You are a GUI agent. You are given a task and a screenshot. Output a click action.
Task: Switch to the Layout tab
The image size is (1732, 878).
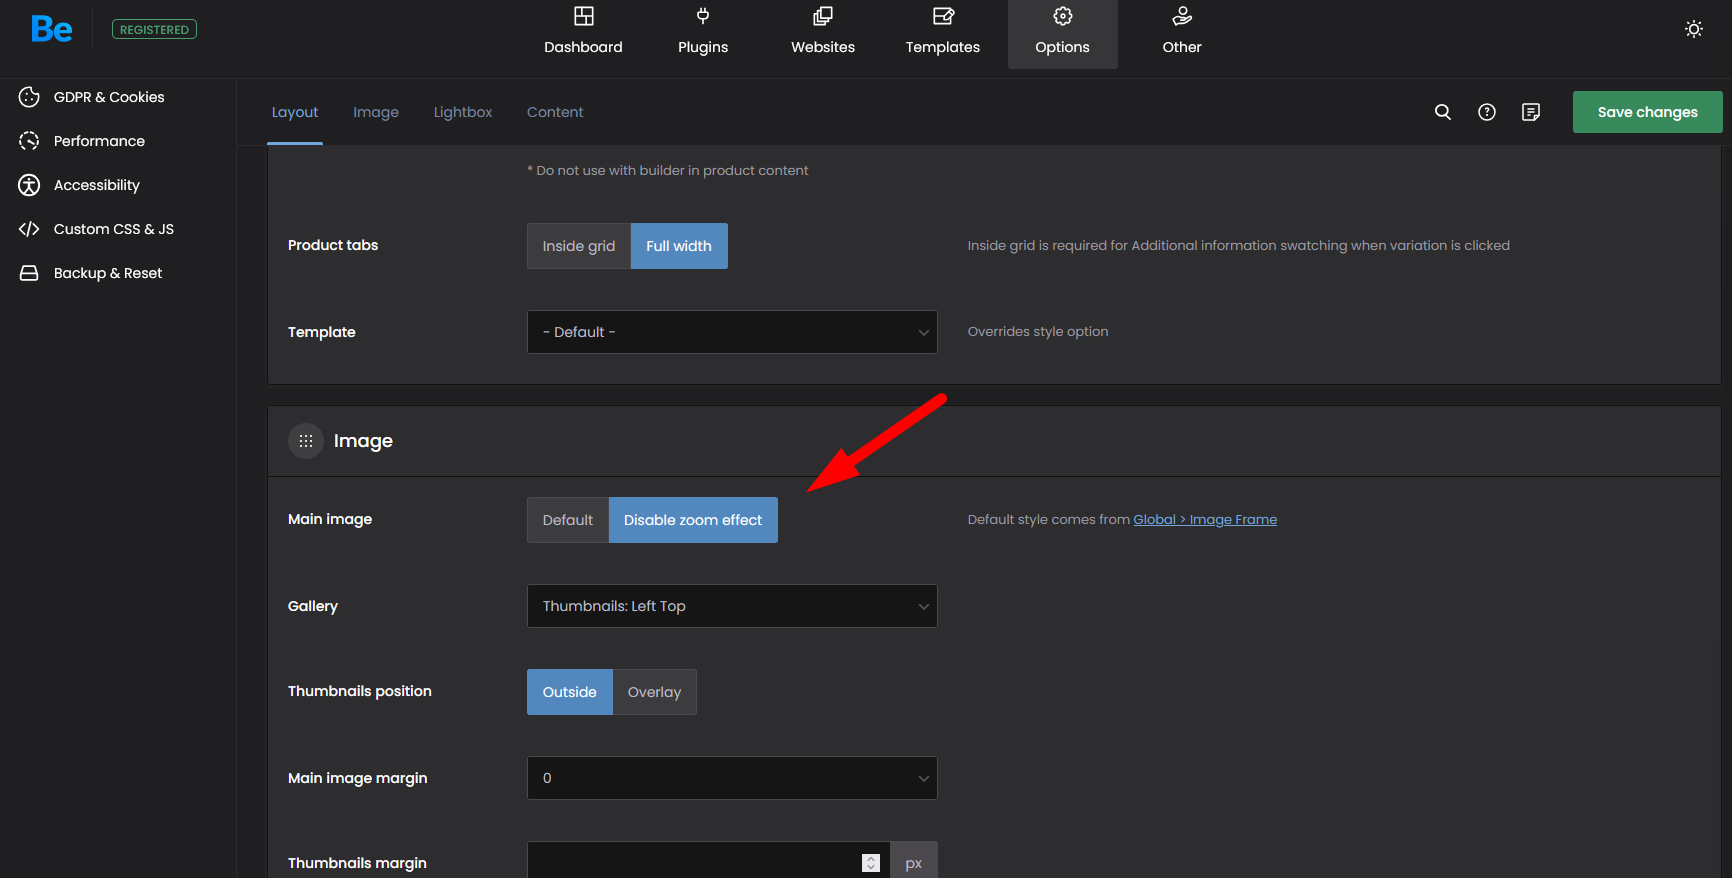[295, 112]
